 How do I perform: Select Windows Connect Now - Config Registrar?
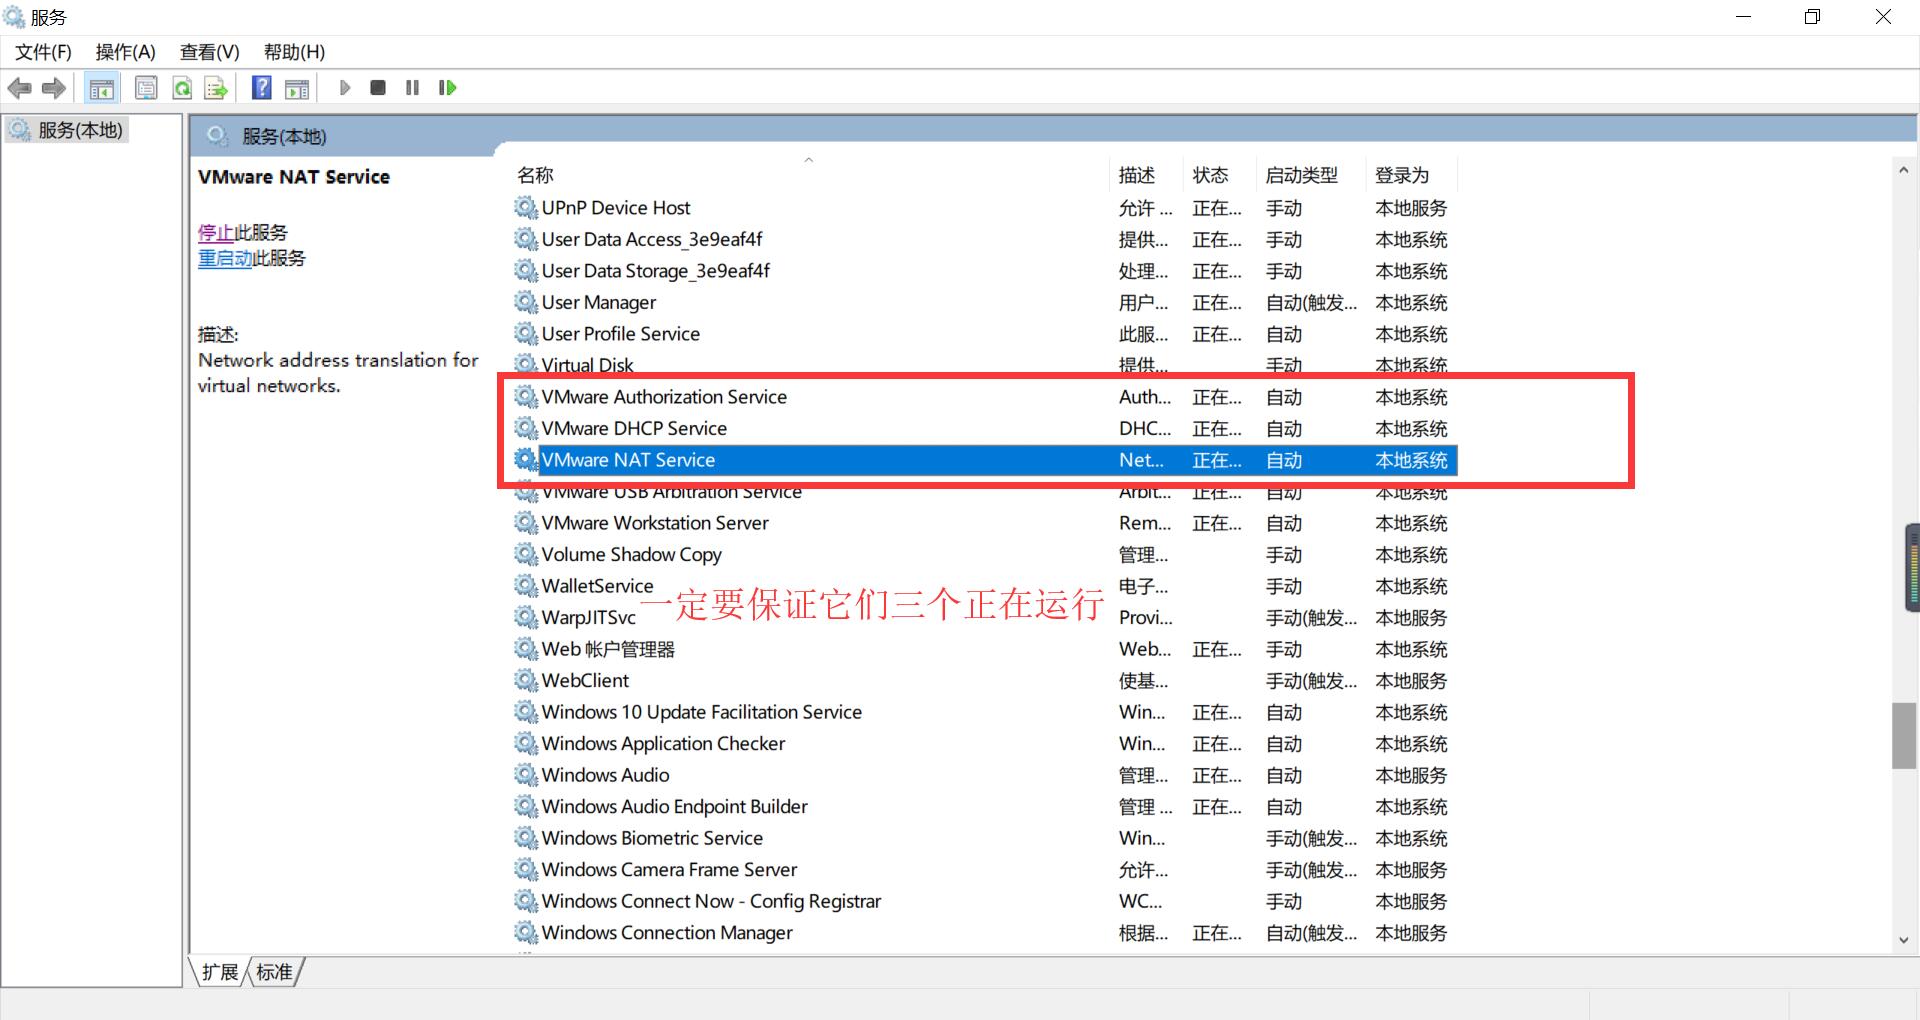tap(985, 900)
